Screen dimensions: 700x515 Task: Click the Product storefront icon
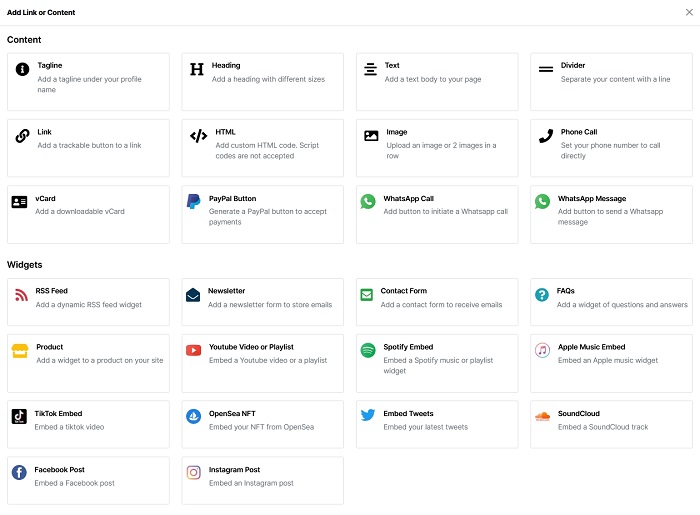click(x=20, y=351)
